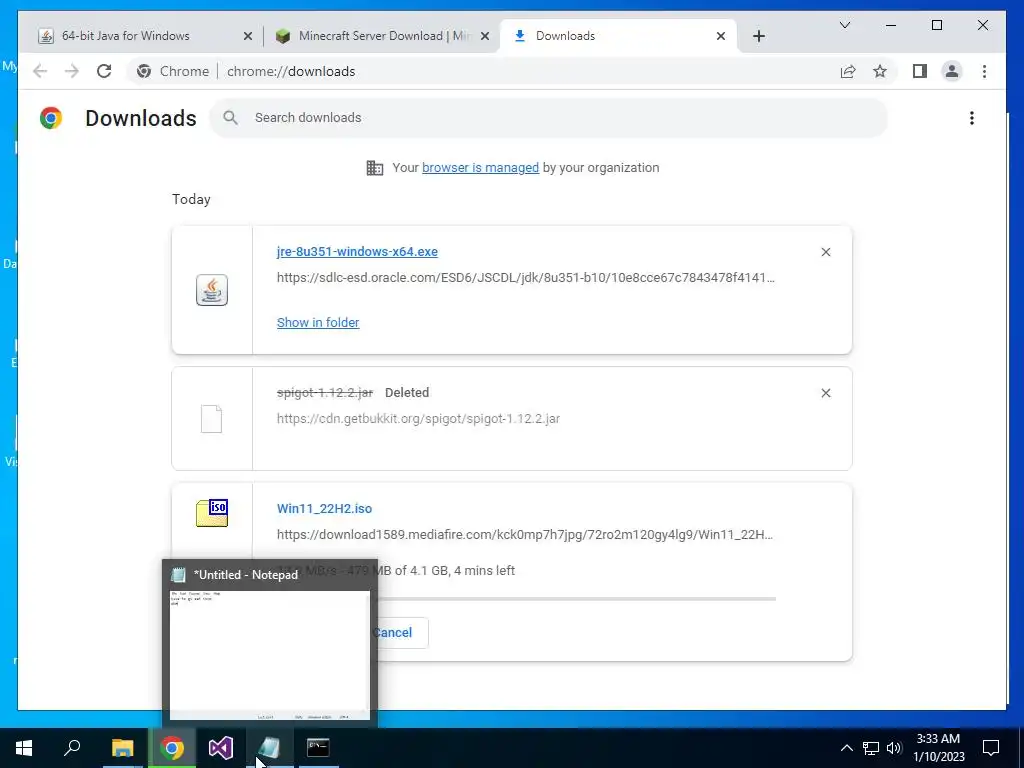Click the browser Forward arrow

[72, 71]
